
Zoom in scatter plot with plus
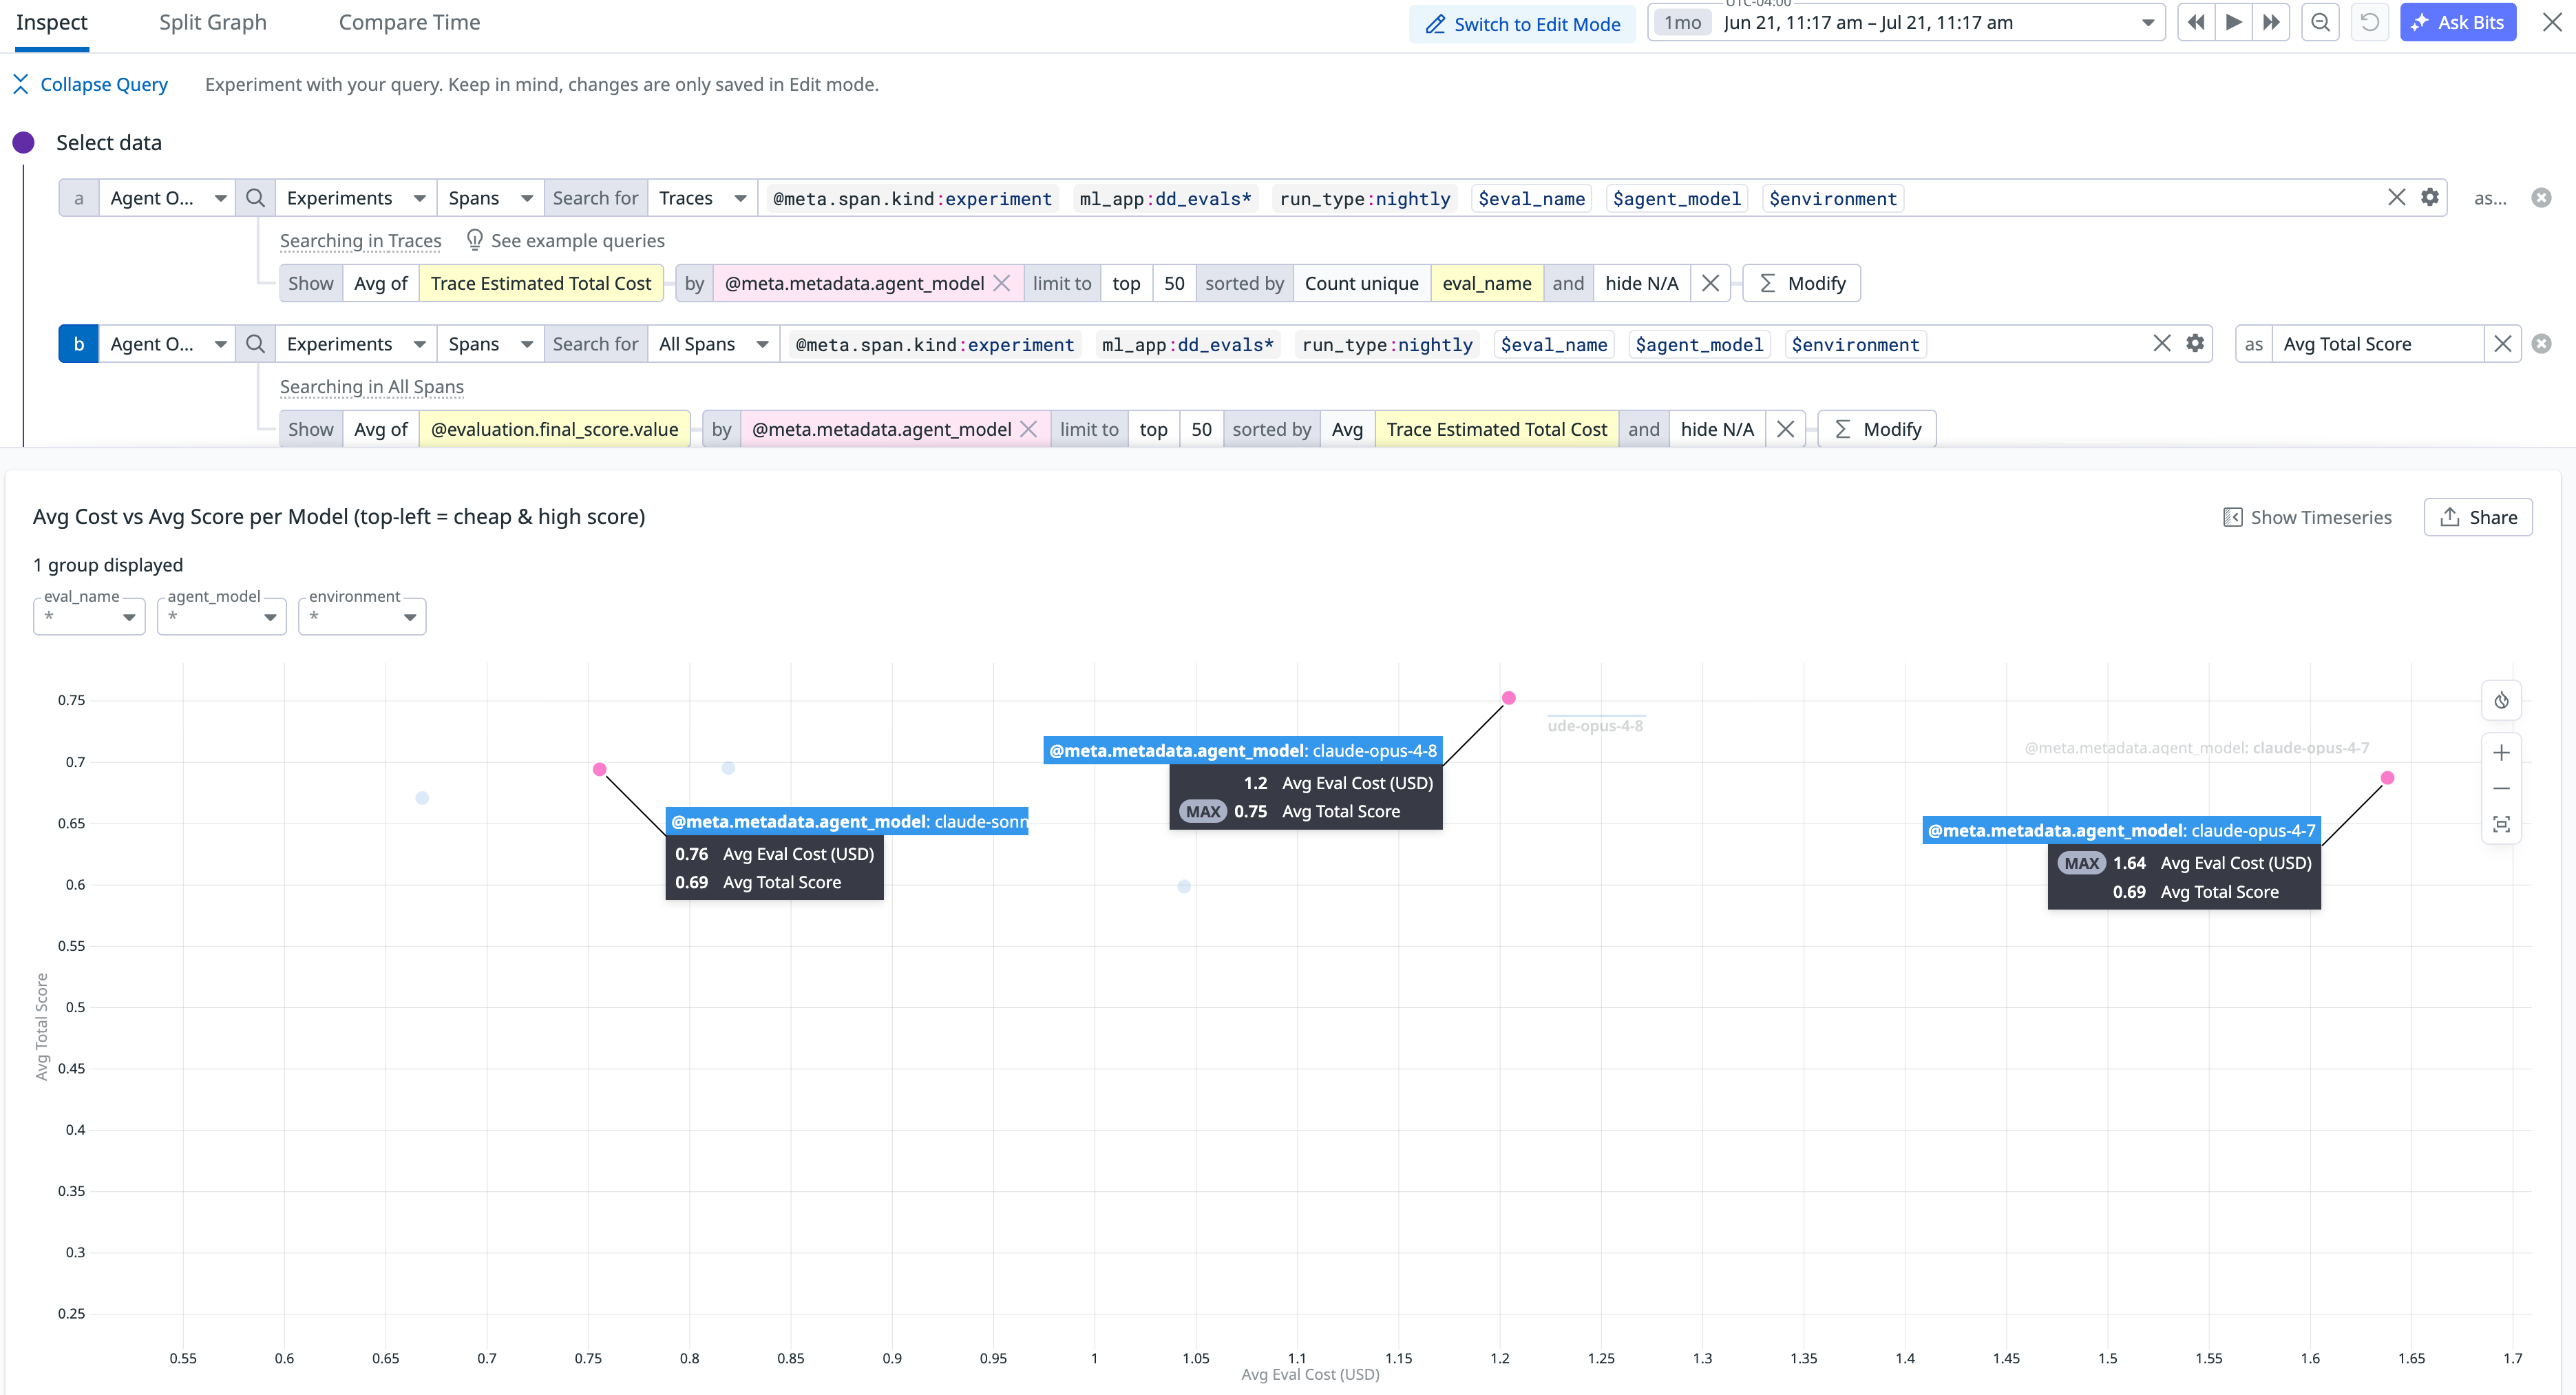point(2501,753)
